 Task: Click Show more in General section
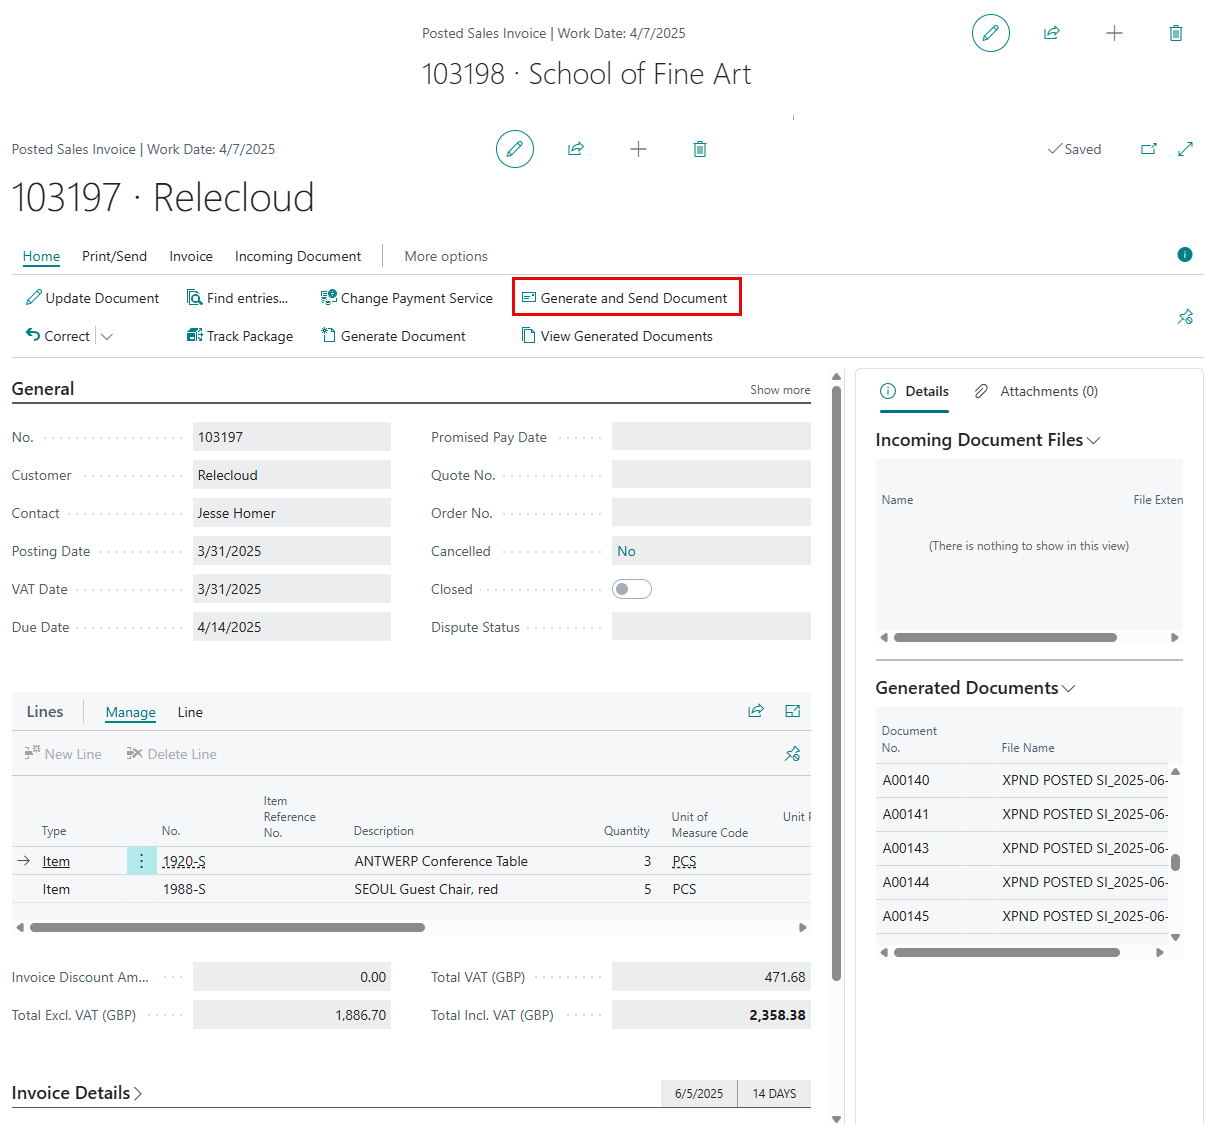coord(780,390)
